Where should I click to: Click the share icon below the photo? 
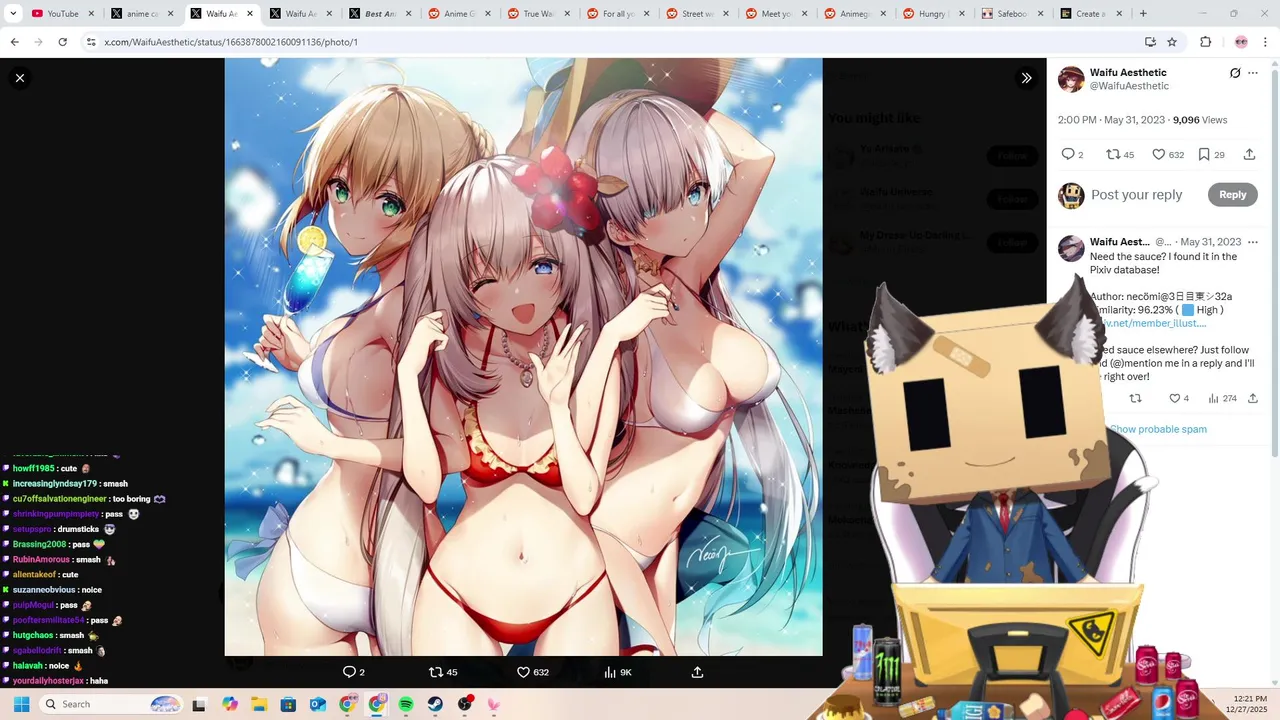[x=697, y=672]
